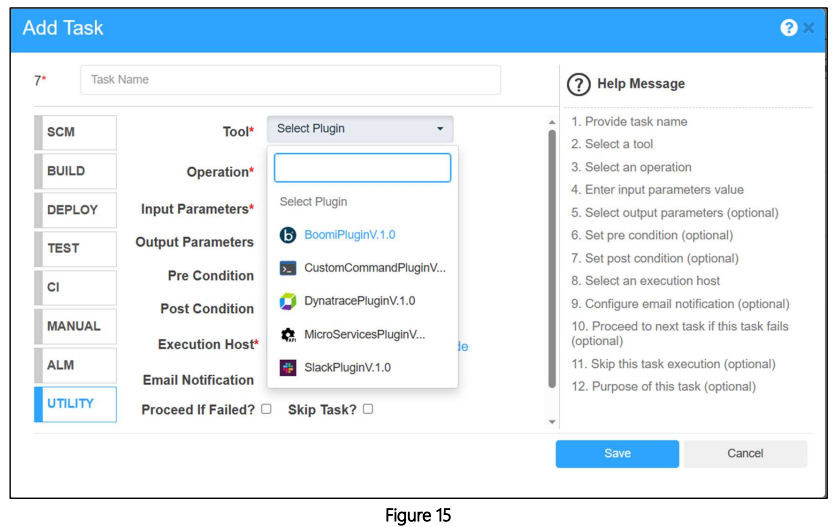Save the new task
The width and height of the screenshot is (833, 527).
pos(617,454)
